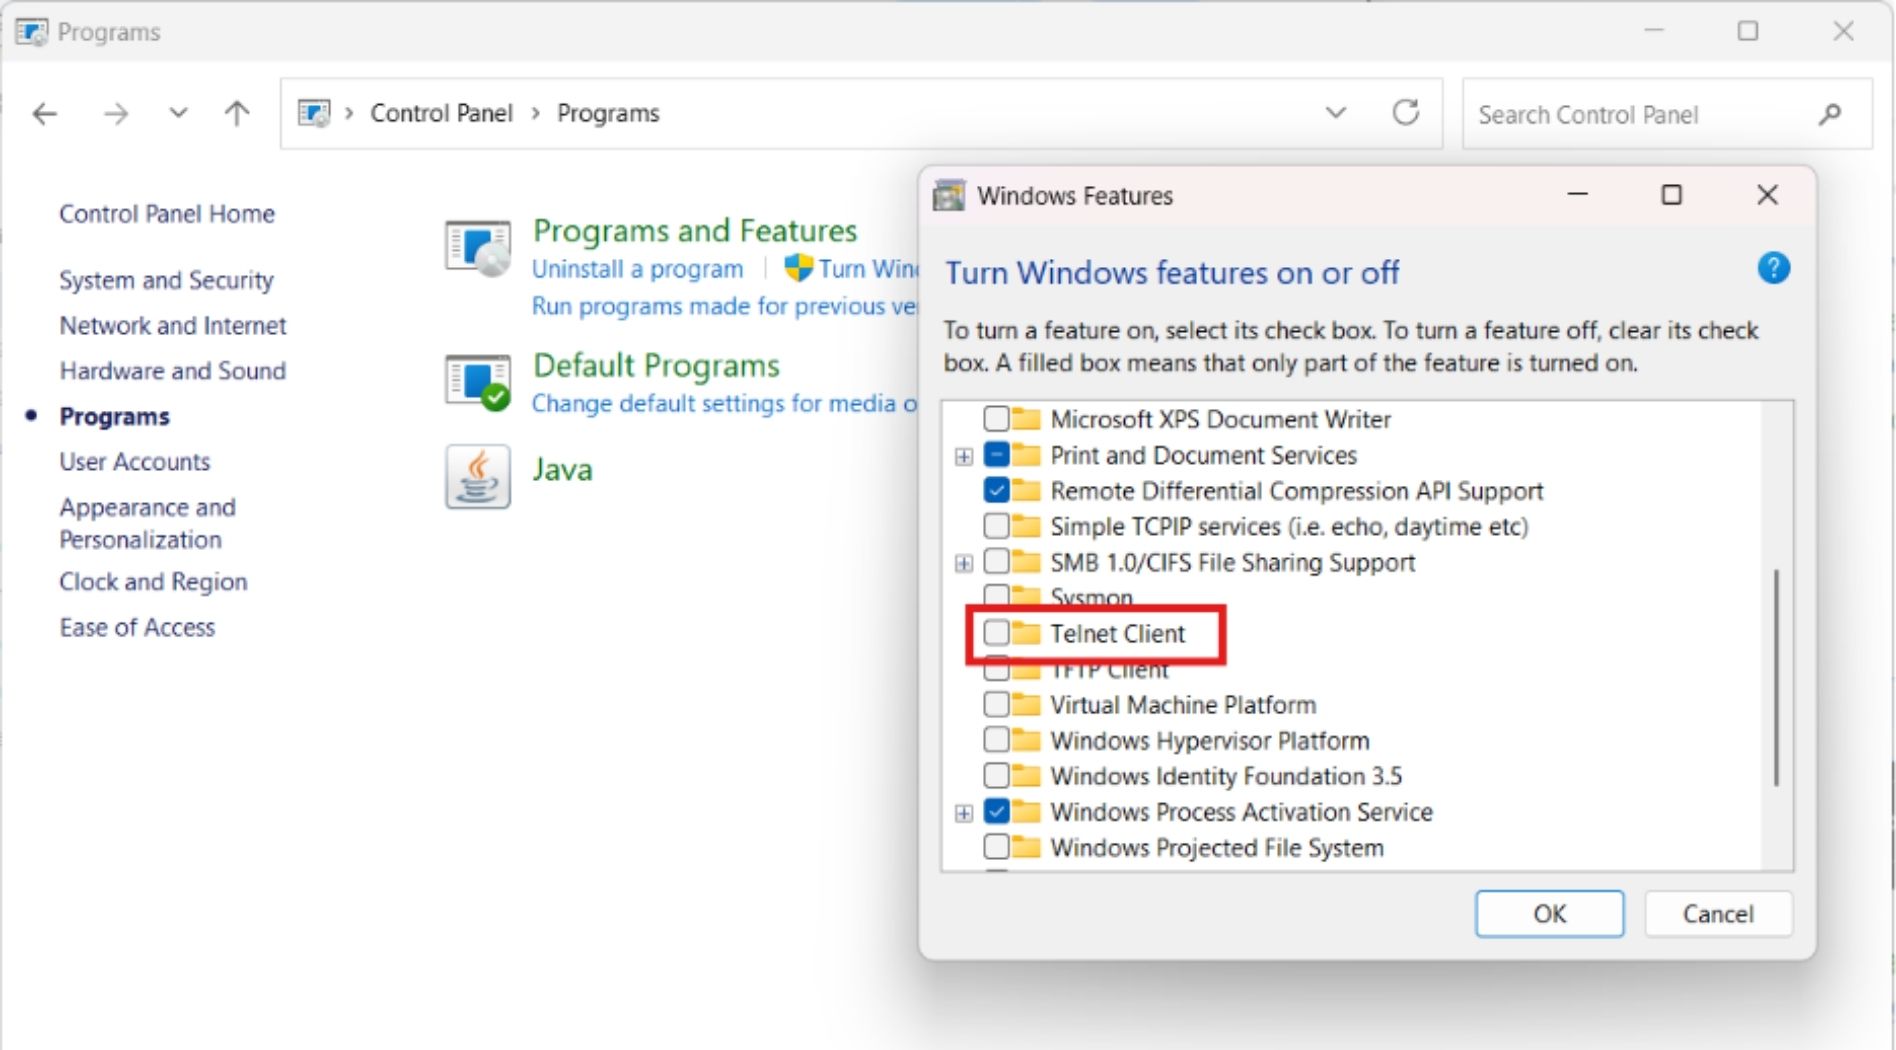Click Uninstall a program link
Viewport: 1896px width, 1050px height.
pos(637,269)
